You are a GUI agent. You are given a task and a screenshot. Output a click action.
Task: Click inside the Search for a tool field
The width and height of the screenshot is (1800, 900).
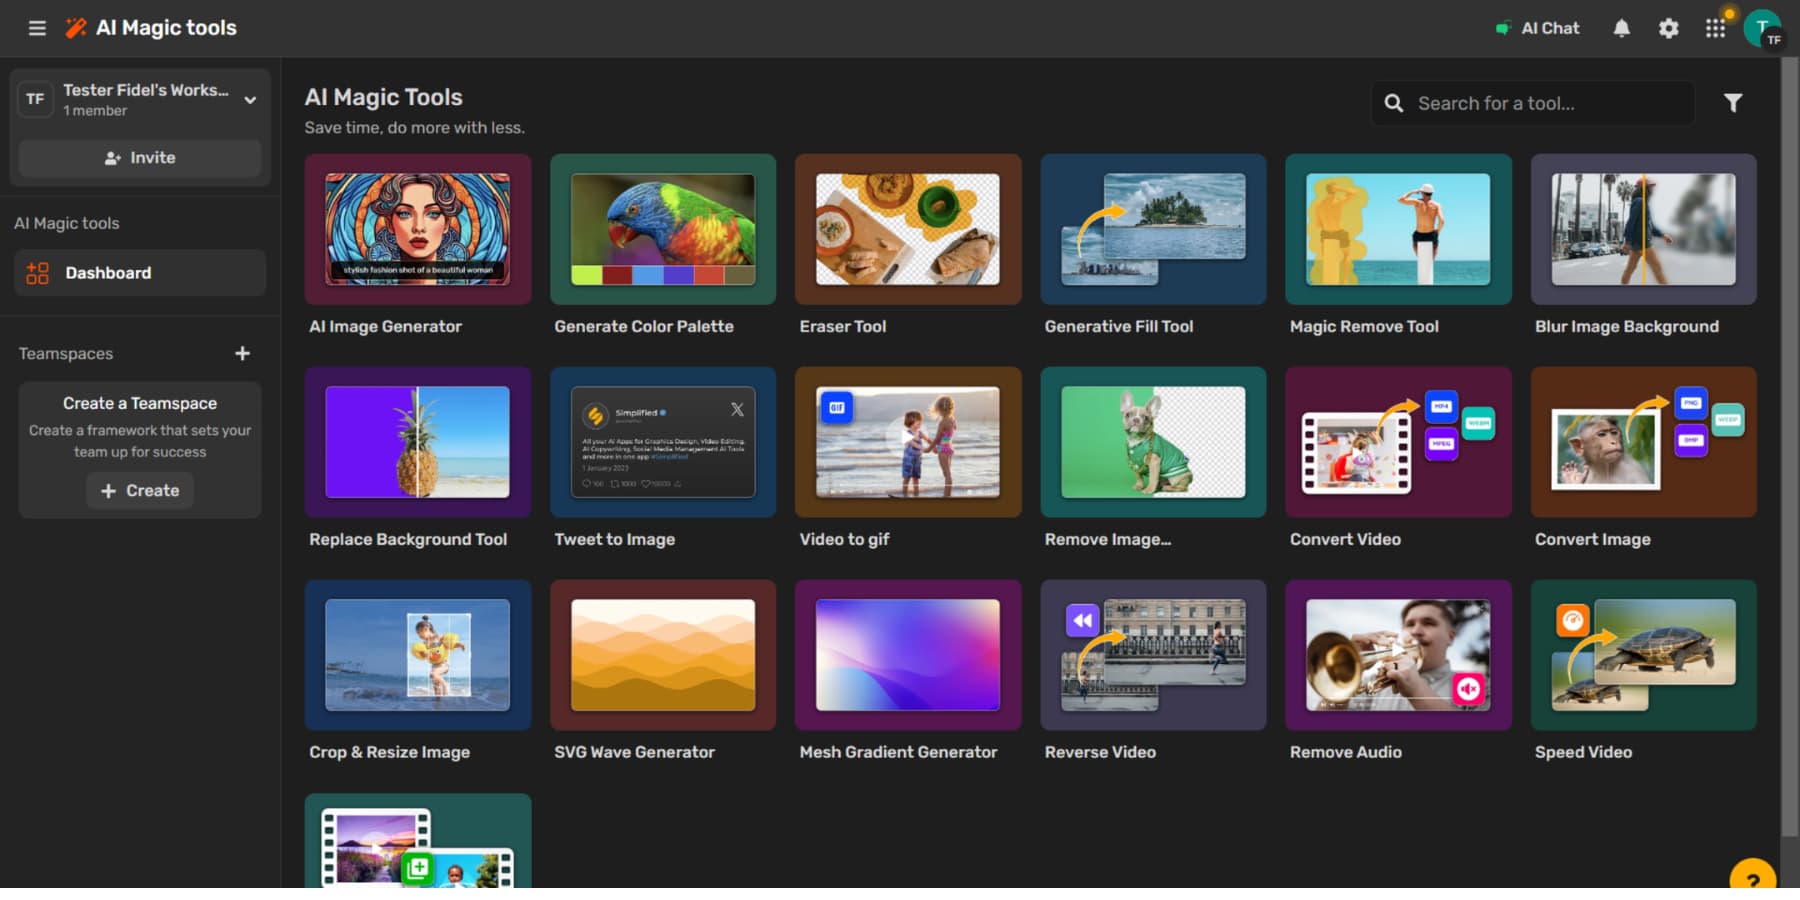pos(1530,102)
